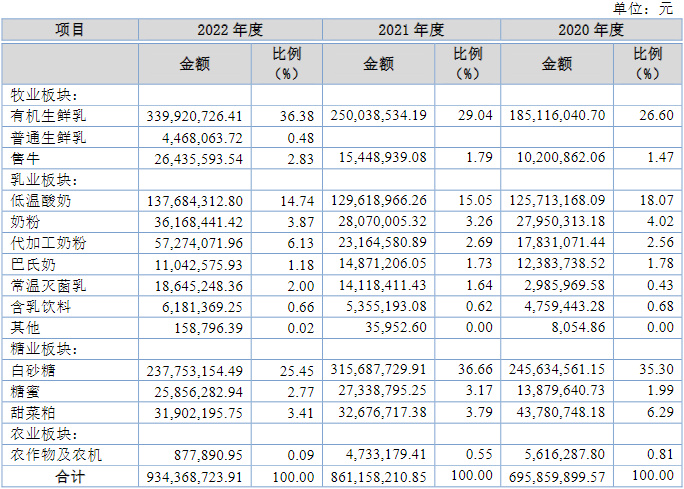Click the 其他 row label

[x=25, y=327]
